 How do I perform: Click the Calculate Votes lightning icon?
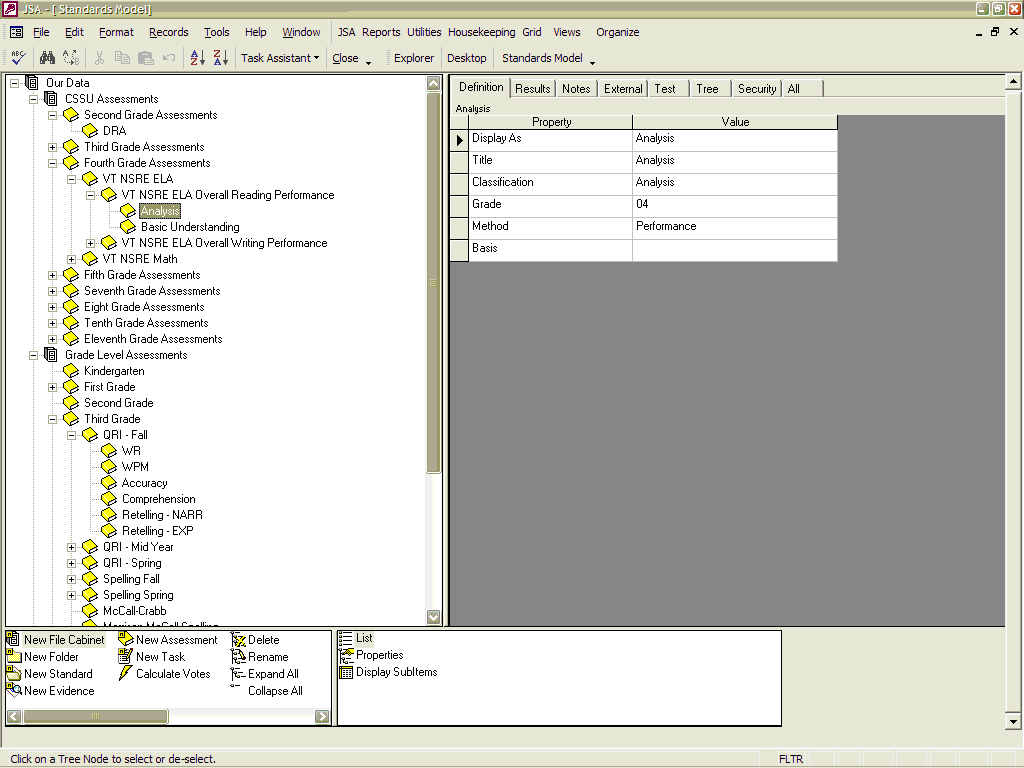point(125,673)
